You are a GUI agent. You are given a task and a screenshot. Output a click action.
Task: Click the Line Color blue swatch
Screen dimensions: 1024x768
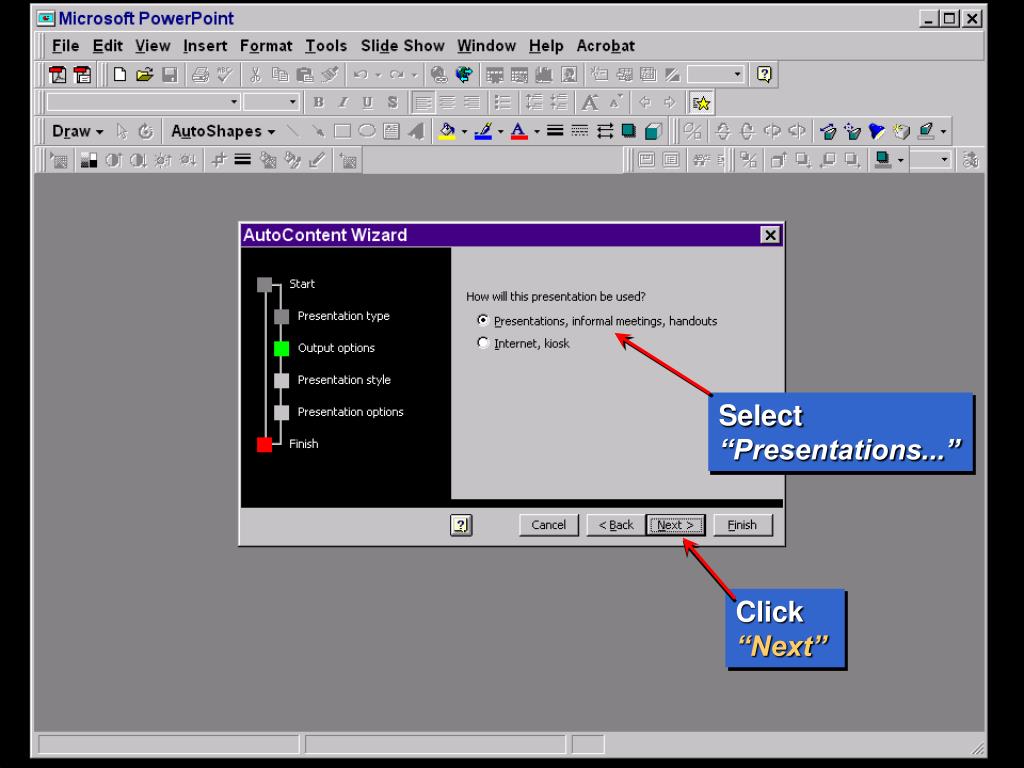point(483,131)
